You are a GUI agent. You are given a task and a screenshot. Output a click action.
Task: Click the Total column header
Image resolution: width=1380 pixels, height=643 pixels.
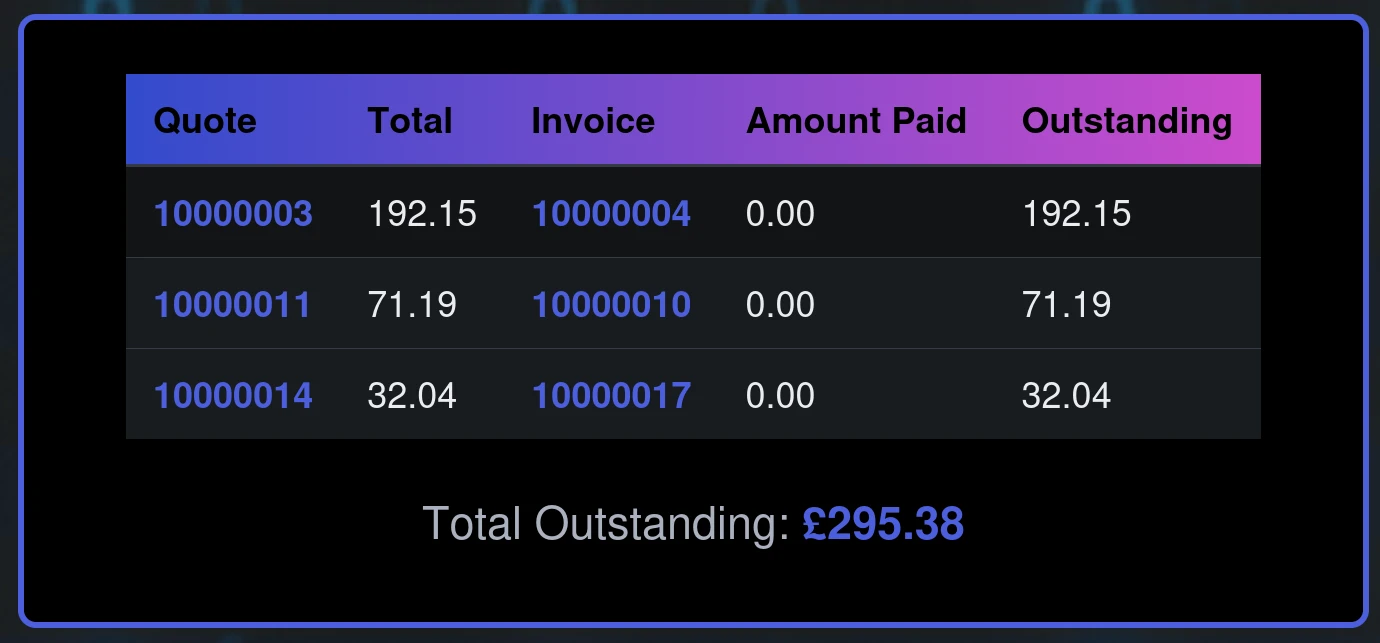point(410,121)
